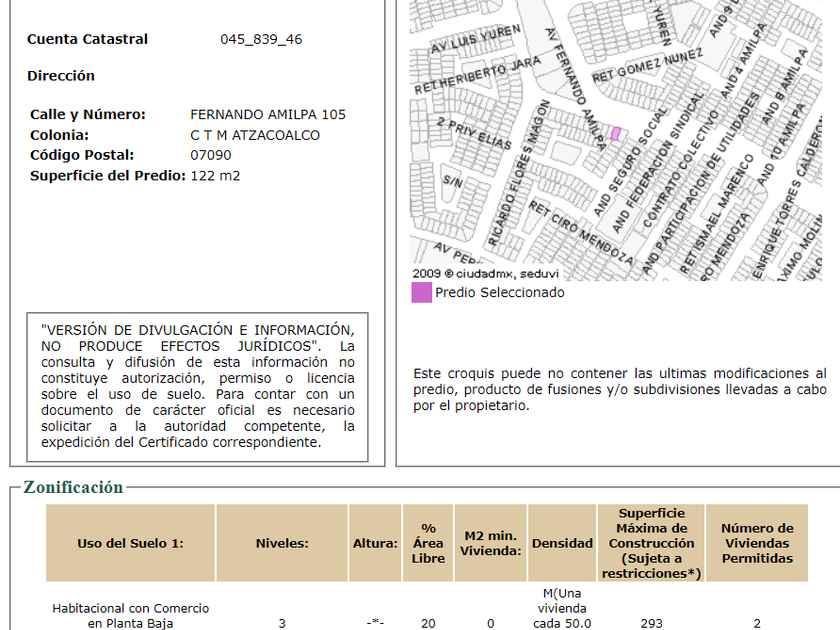Click the 'Código Postal:' label
Image resolution: width=840 pixels, height=630 pixels.
click(82, 155)
